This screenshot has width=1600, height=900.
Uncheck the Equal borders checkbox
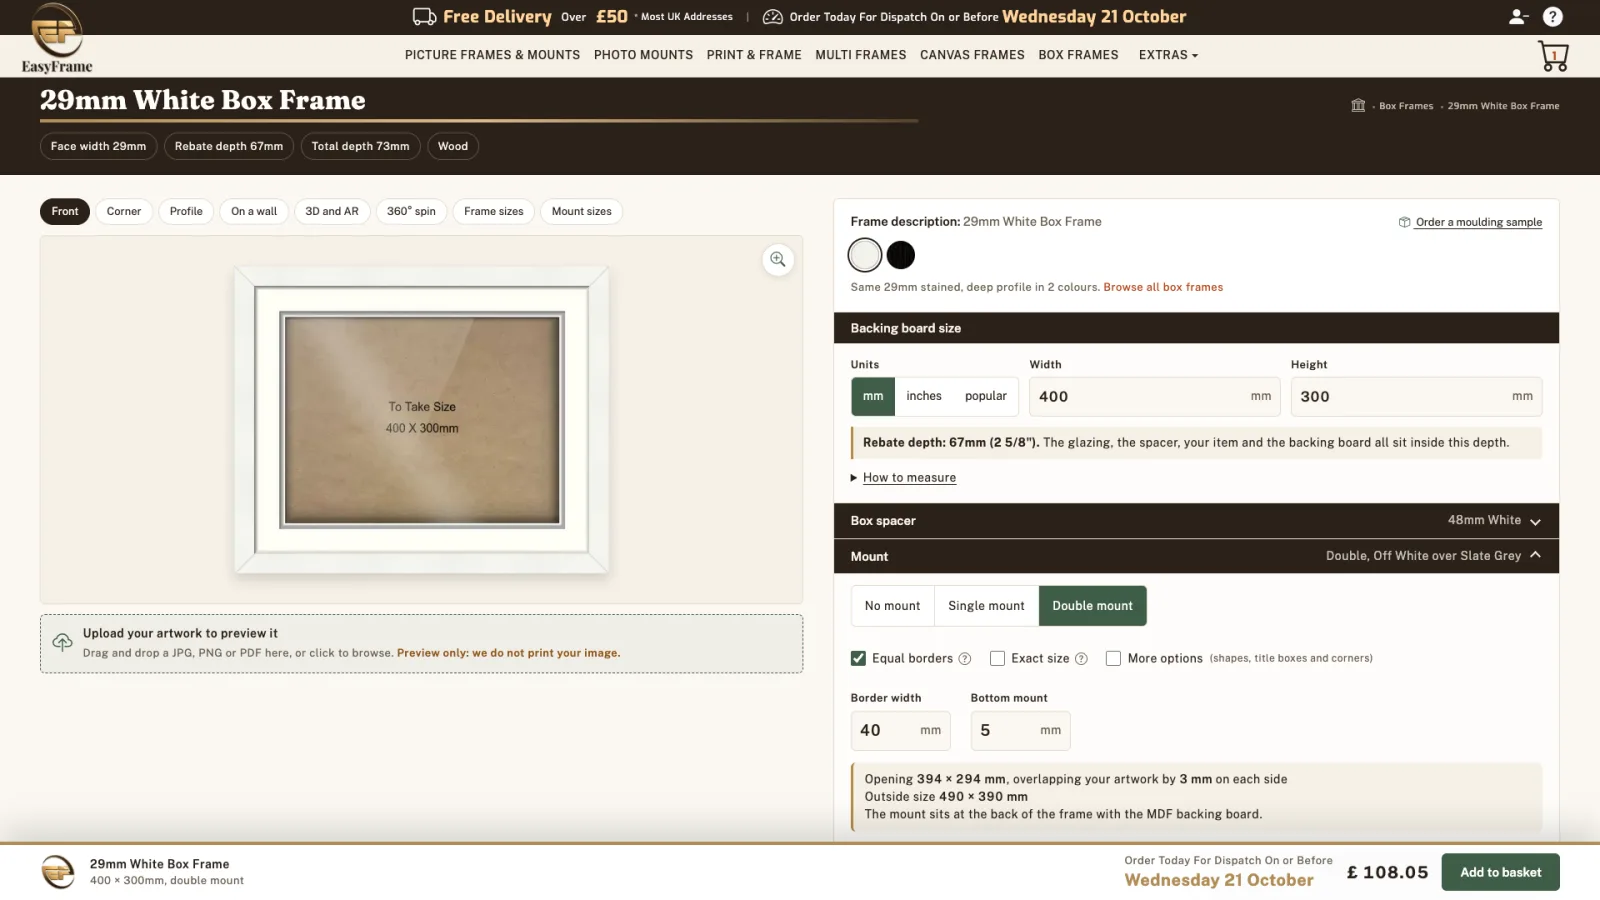coord(858,658)
